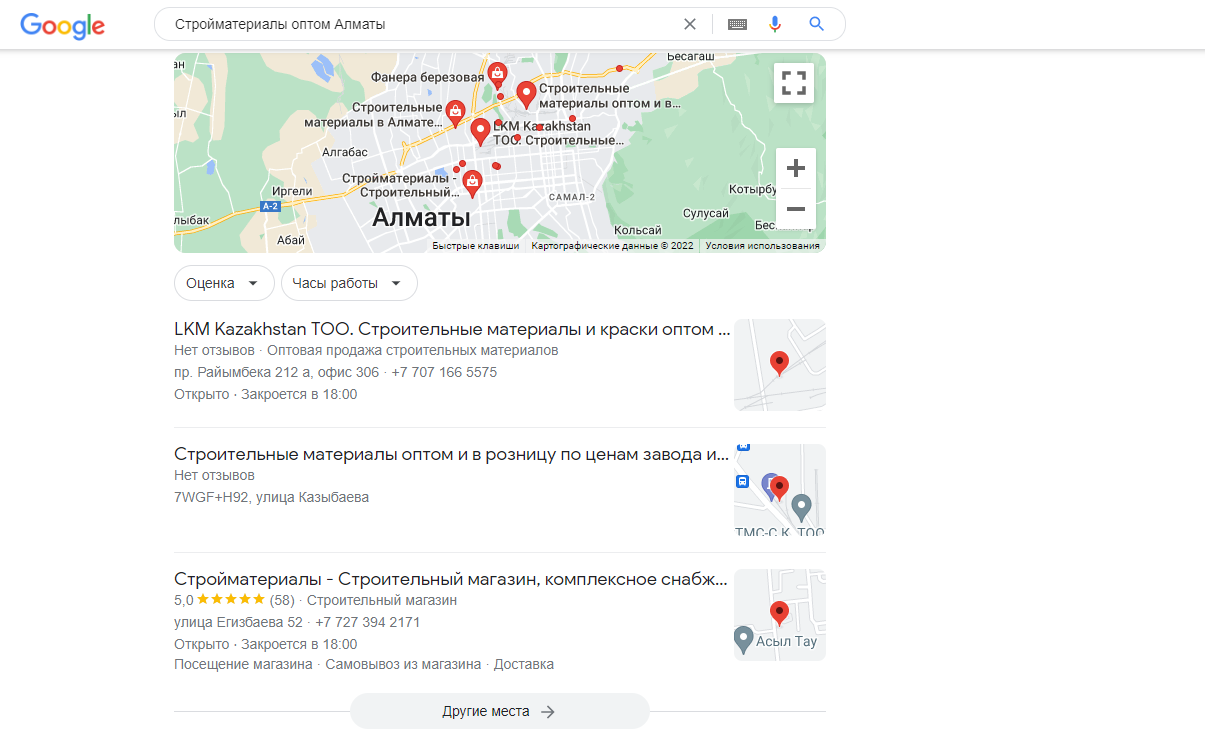Click the Другие места button

[499, 711]
